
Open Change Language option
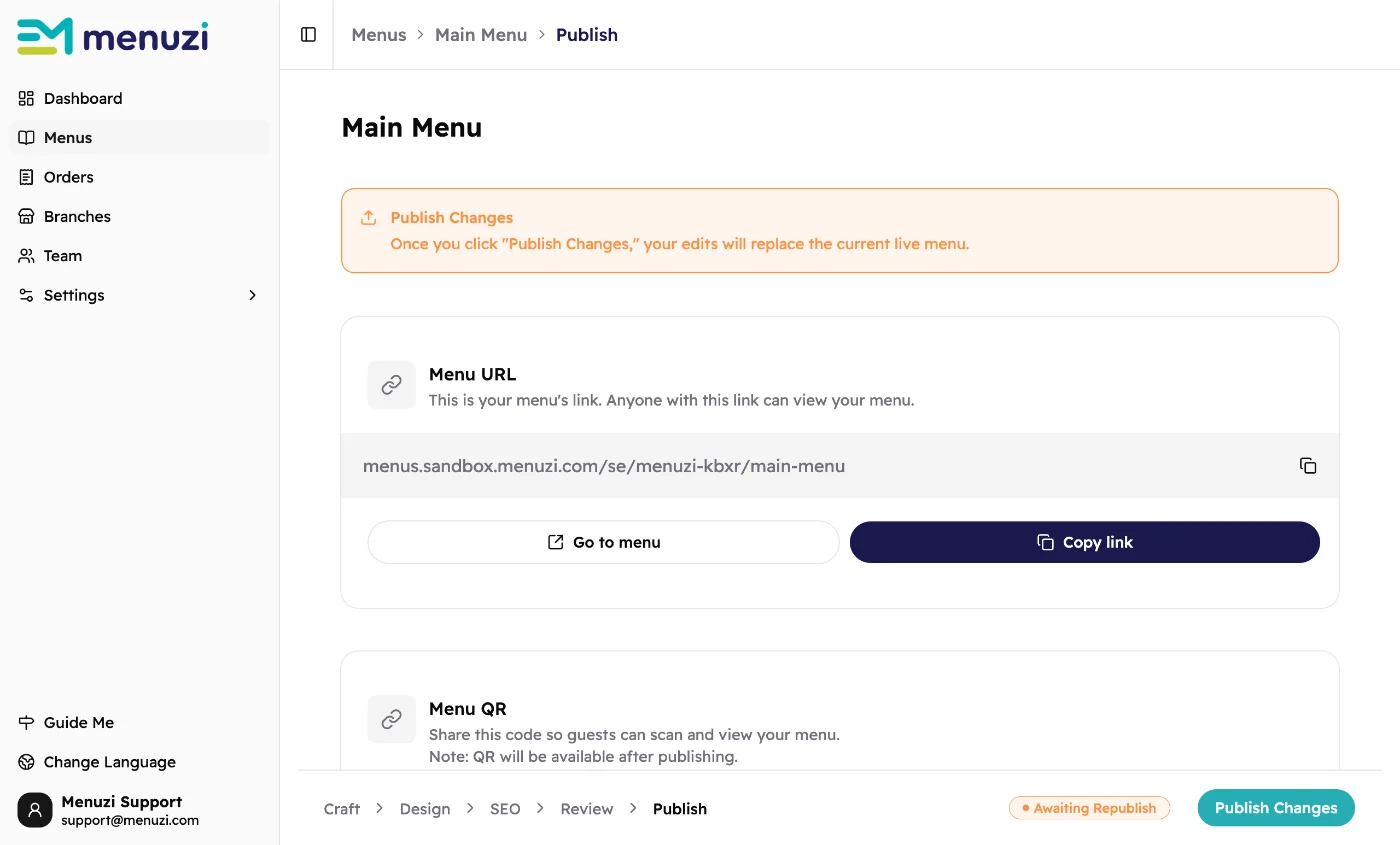(139, 762)
